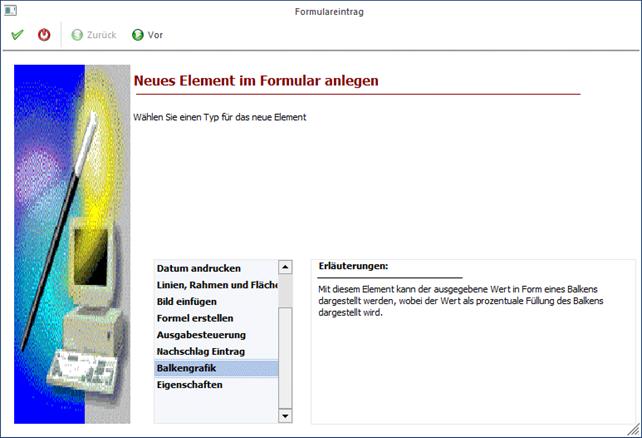This screenshot has height=438, width=642.
Task: Select the highlighted "Balkengrafik" item
Action: pos(187,368)
